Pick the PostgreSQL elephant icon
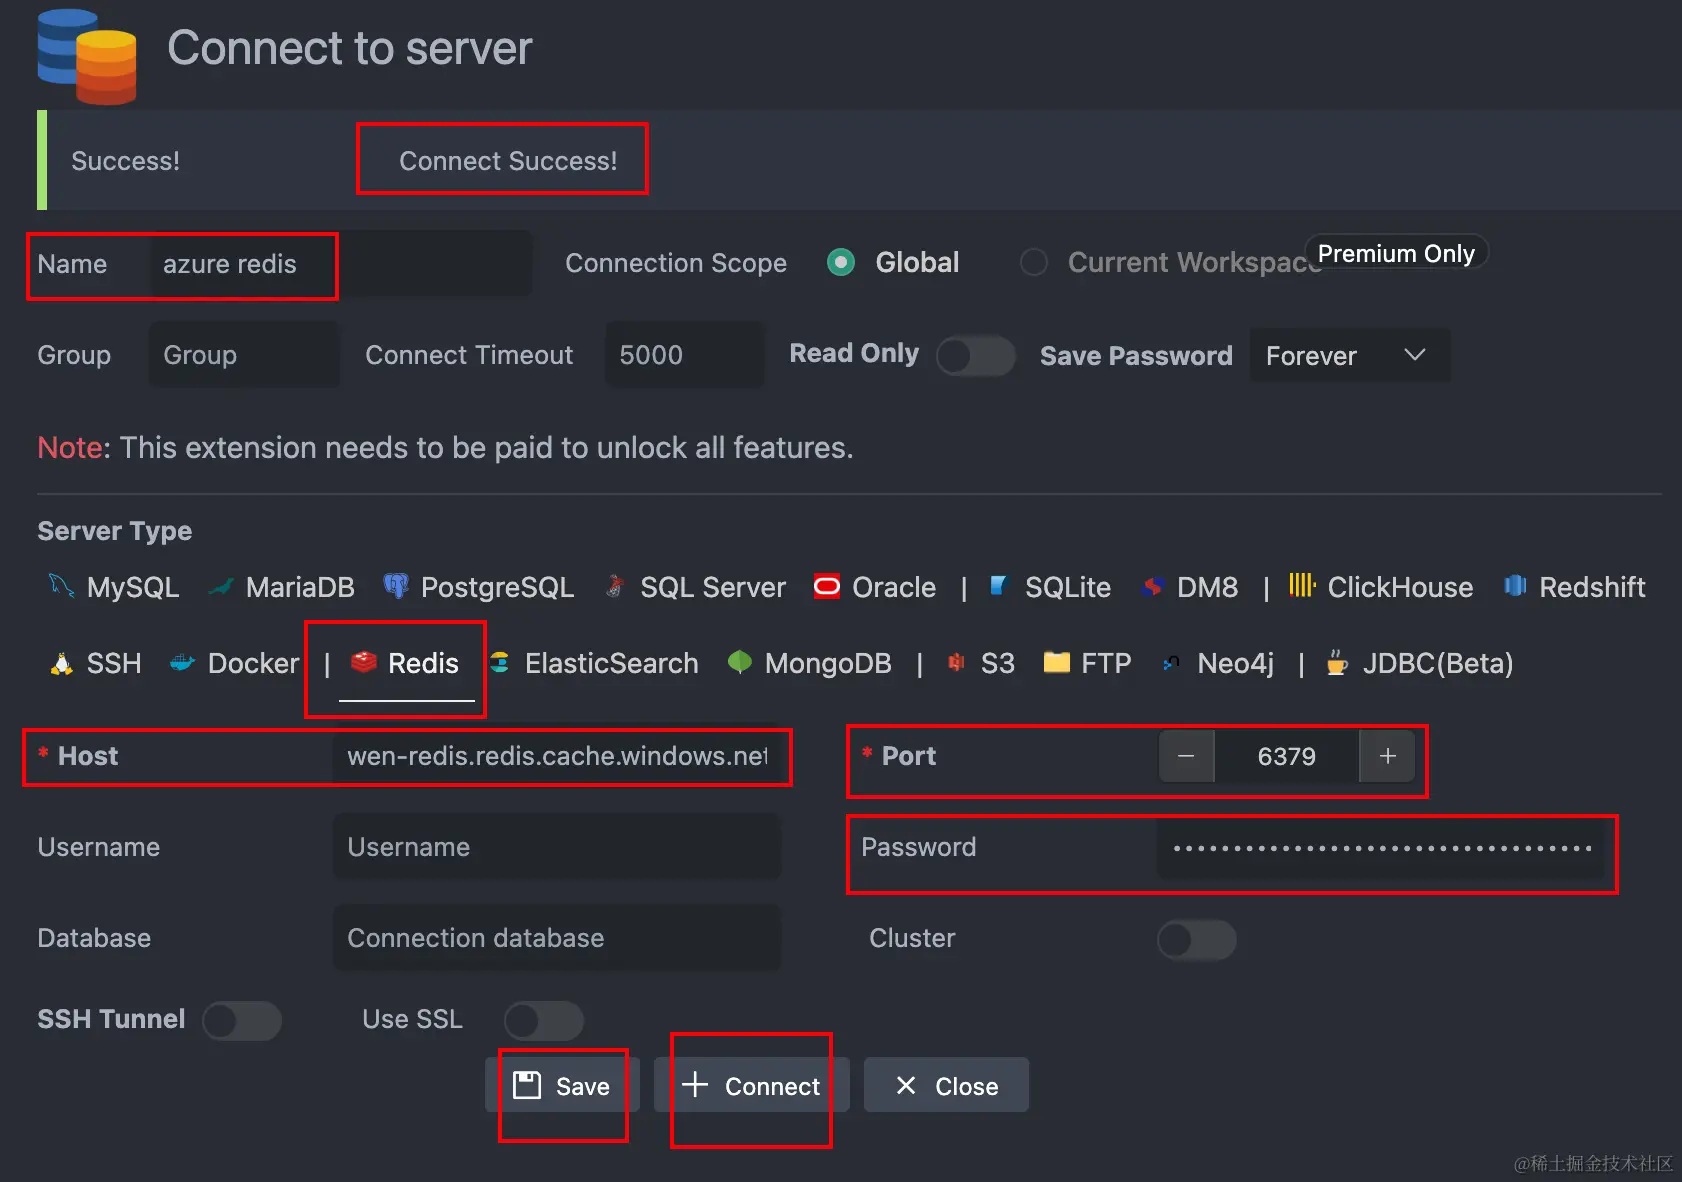 [x=396, y=586]
